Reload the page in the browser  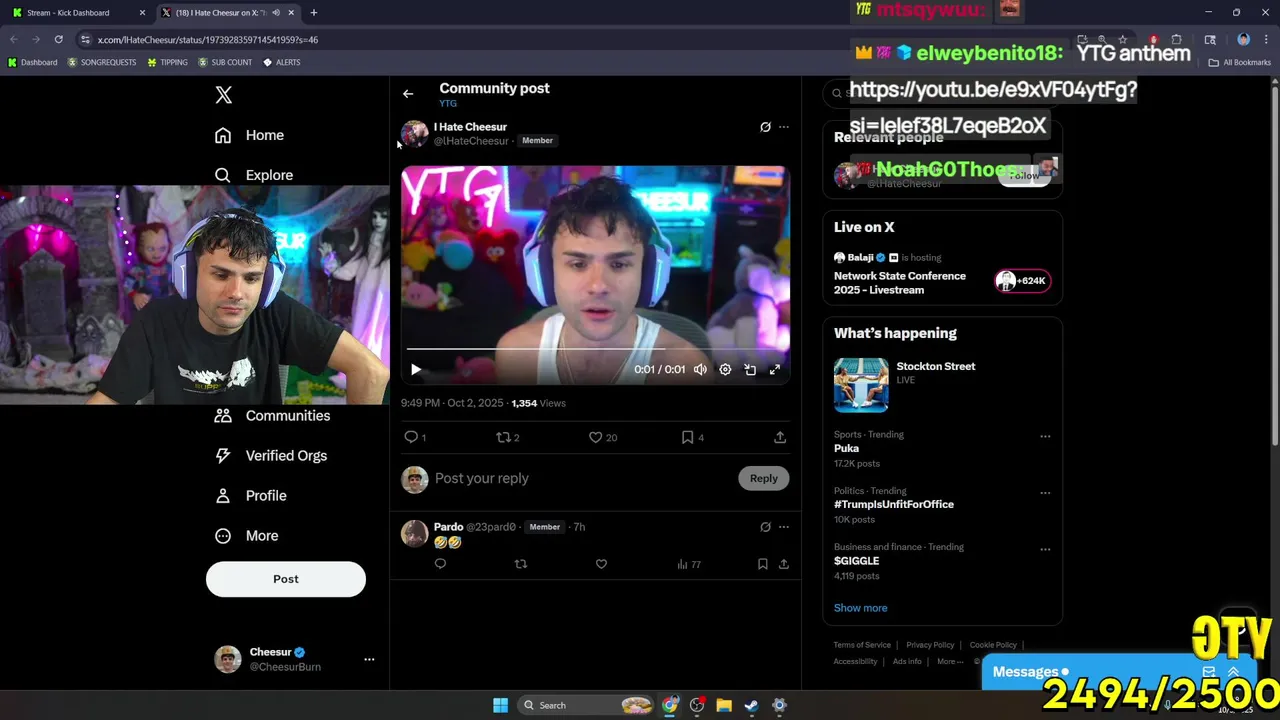(x=59, y=40)
